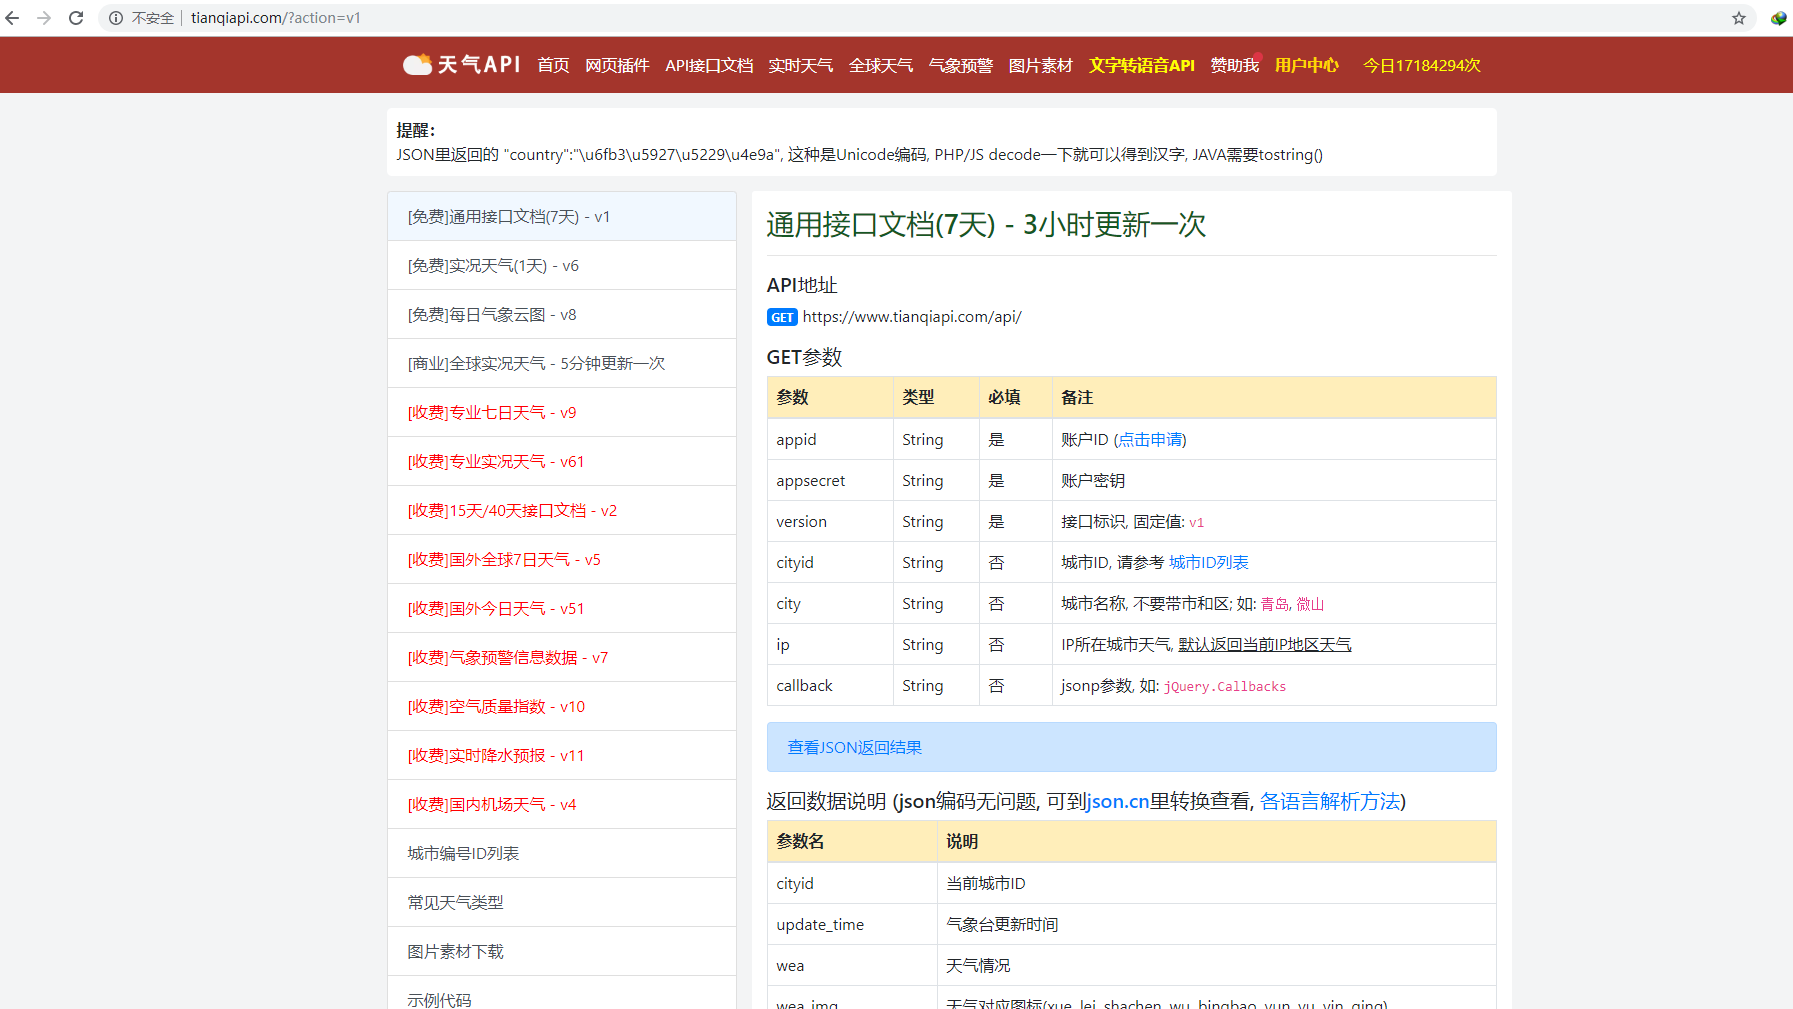This screenshot has height=1009, width=1793.
Task: Select [收费]空气质量指数 - v10 sidebar item
Action: pyautogui.click(x=562, y=706)
